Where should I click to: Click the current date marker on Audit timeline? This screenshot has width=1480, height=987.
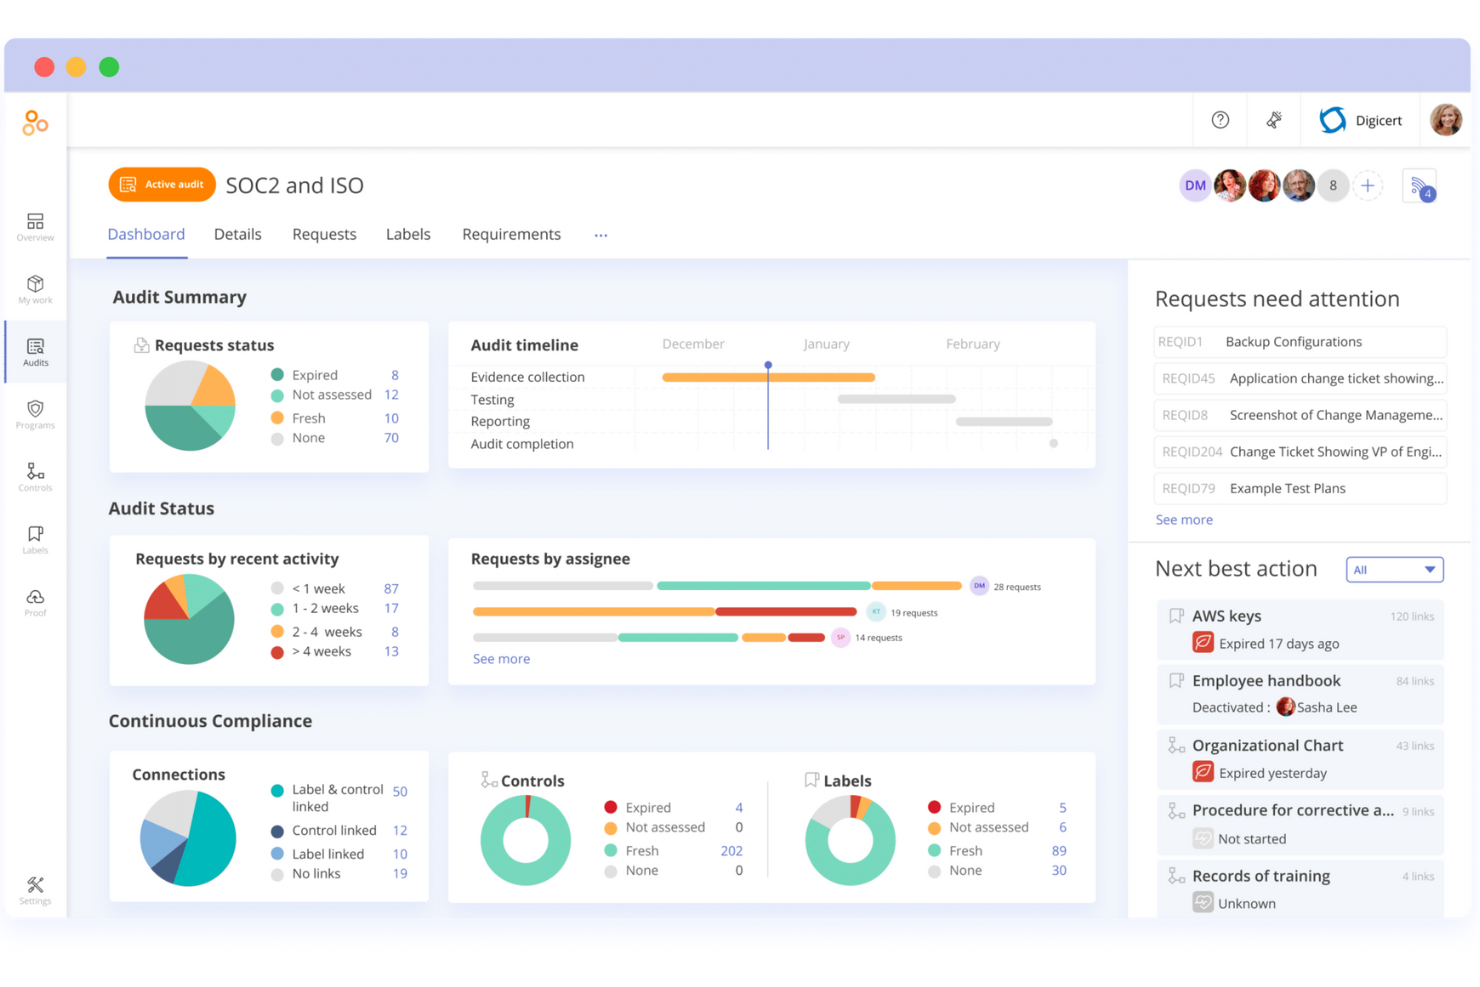(768, 366)
